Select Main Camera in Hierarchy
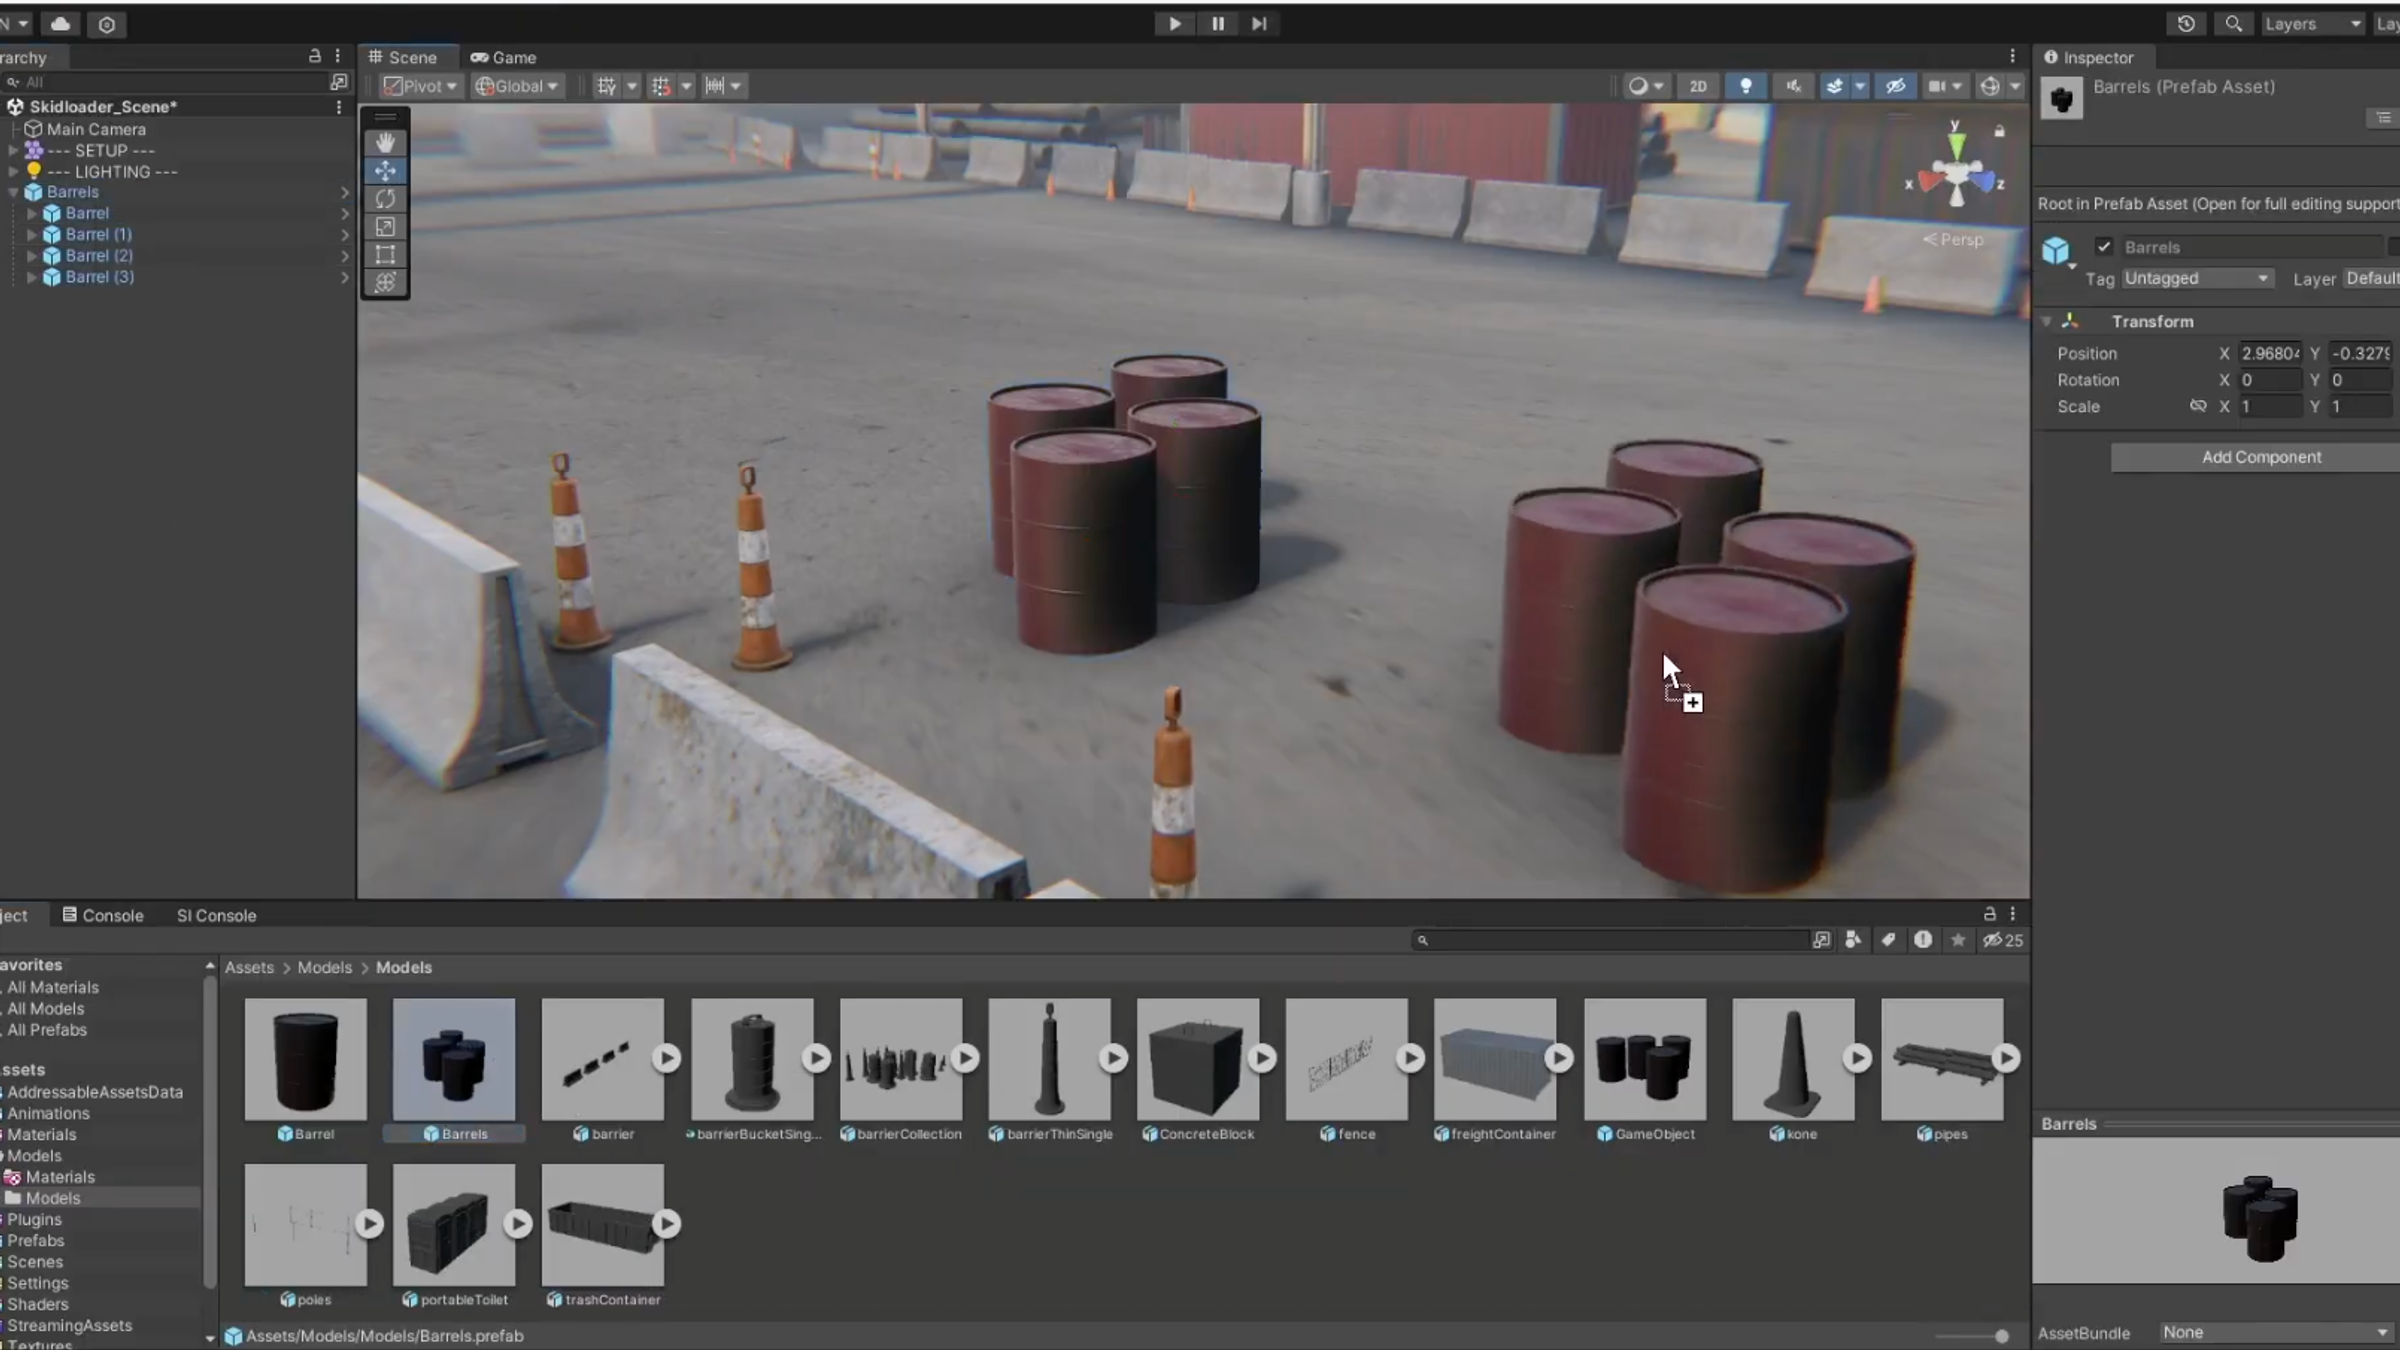Viewport: 2400px width, 1350px height. point(96,129)
